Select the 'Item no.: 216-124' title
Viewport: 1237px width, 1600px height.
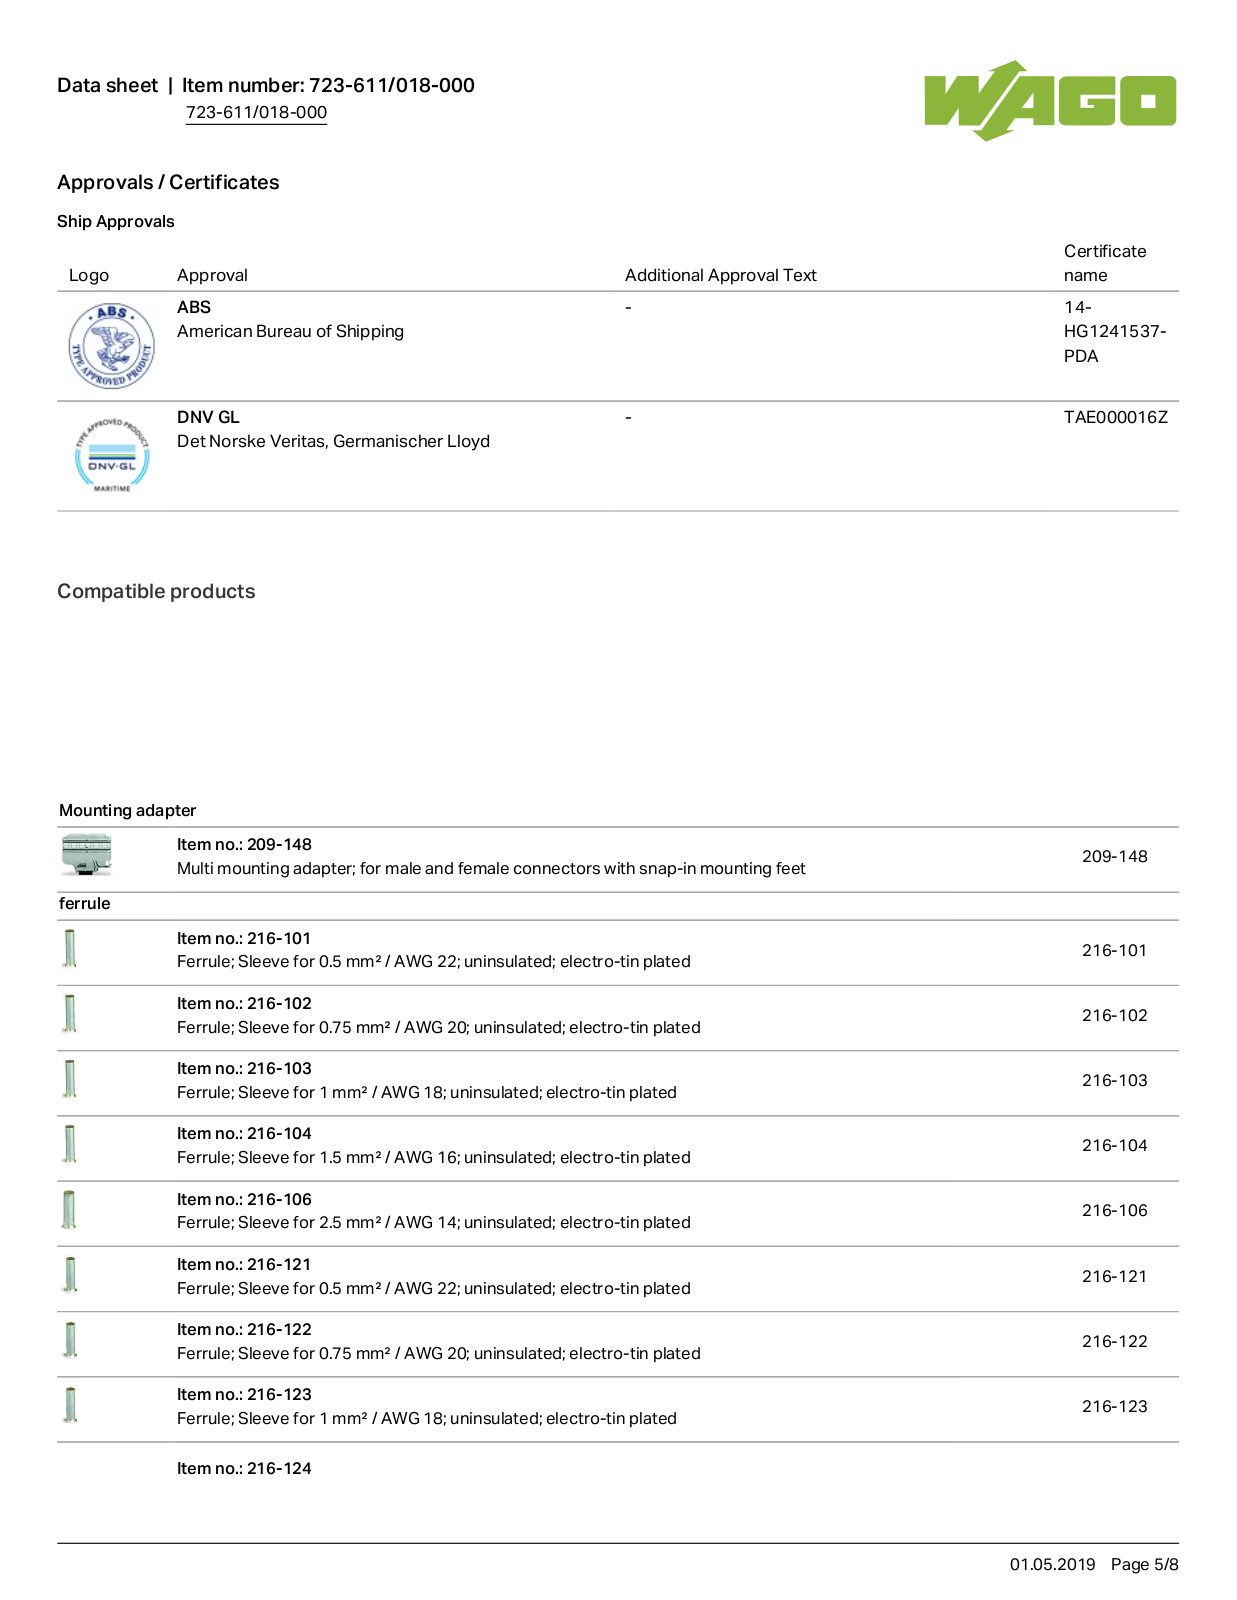point(244,1468)
